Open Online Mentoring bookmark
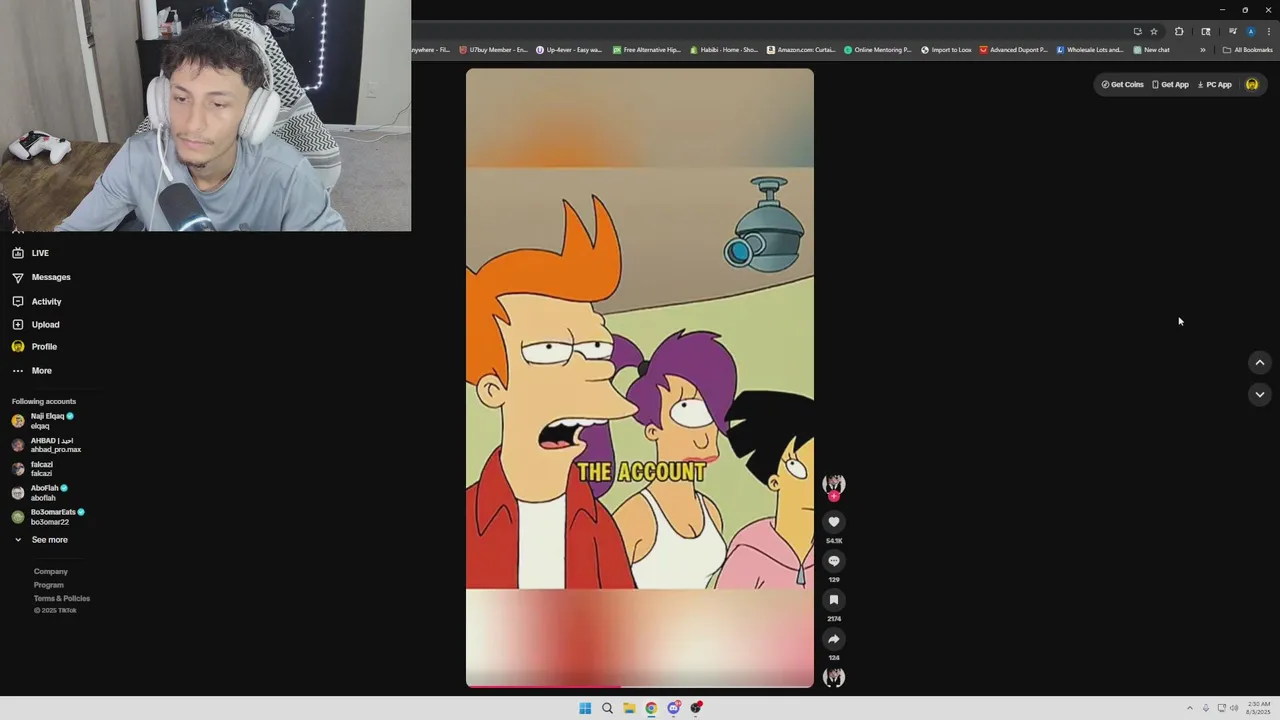The height and width of the screenshot is (720, 1280). click(x=878, y=50)
